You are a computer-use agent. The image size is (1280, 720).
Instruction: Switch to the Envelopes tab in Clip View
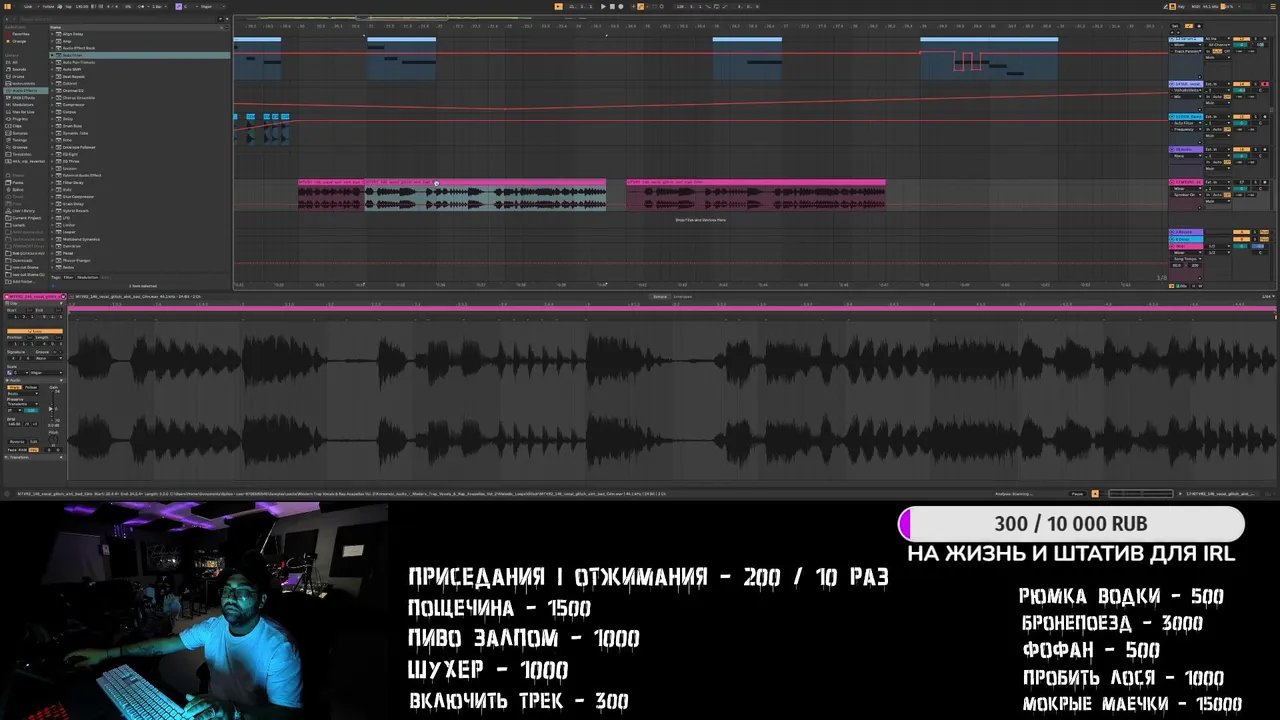click(x=683, y=297)
